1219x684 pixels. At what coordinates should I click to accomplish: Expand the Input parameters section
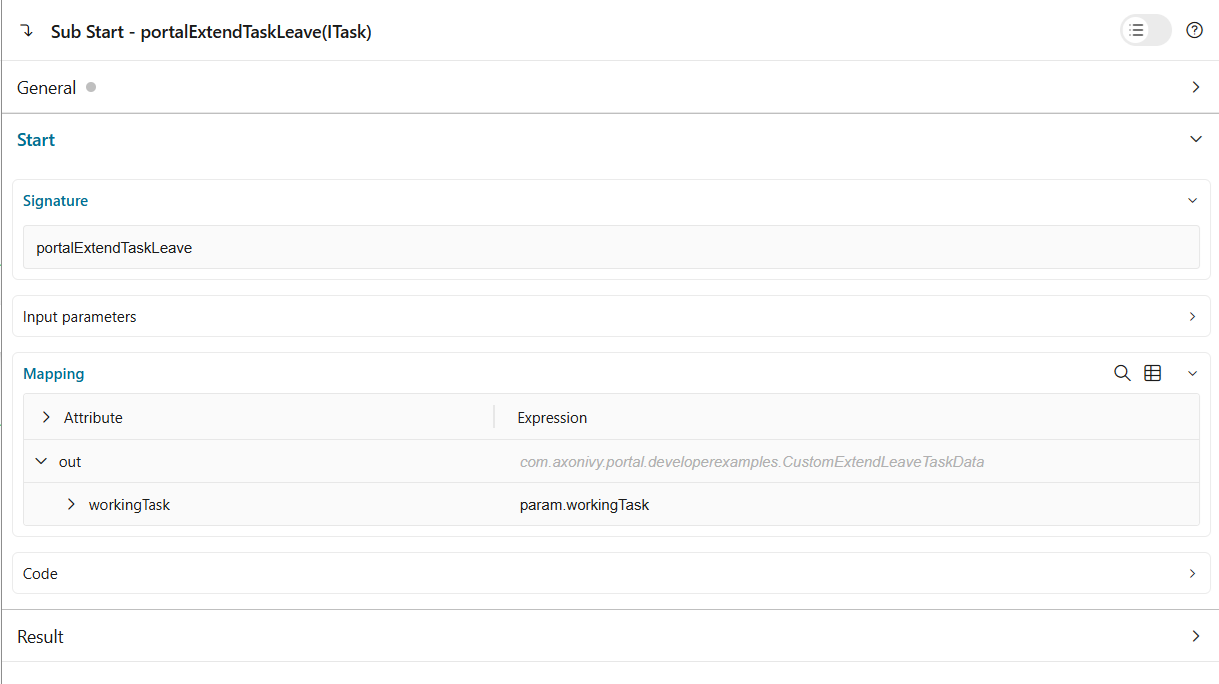[1192, 316]
